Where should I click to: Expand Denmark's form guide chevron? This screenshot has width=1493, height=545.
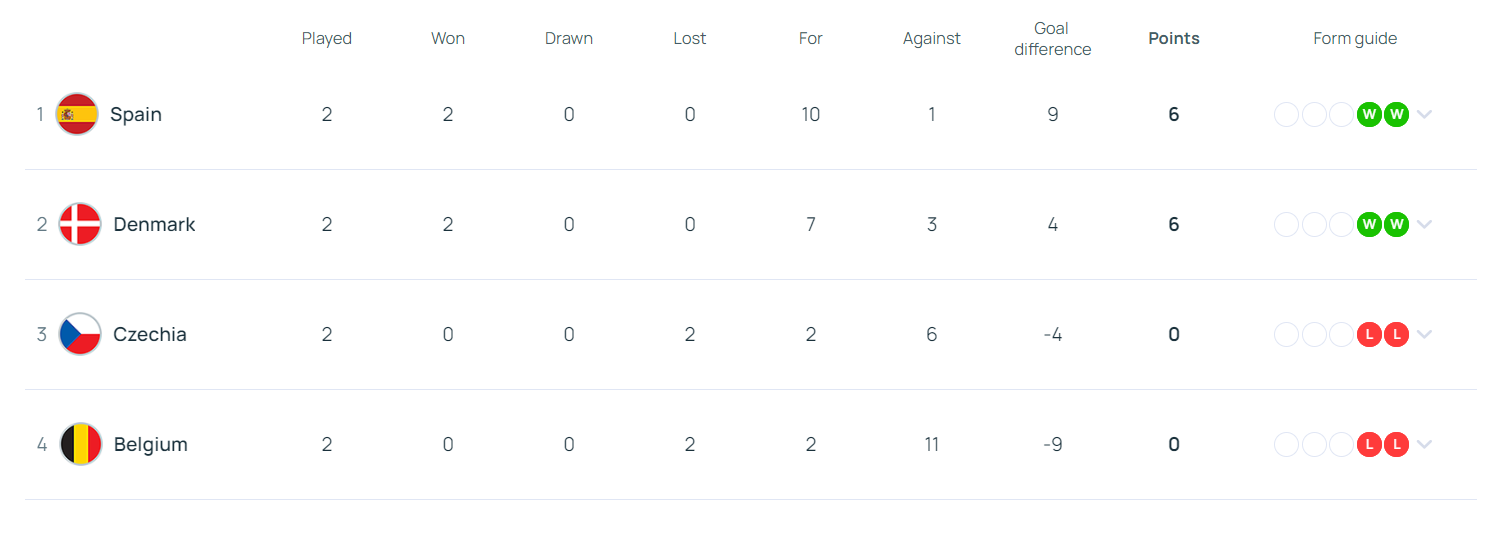[x=1425, y=224]
